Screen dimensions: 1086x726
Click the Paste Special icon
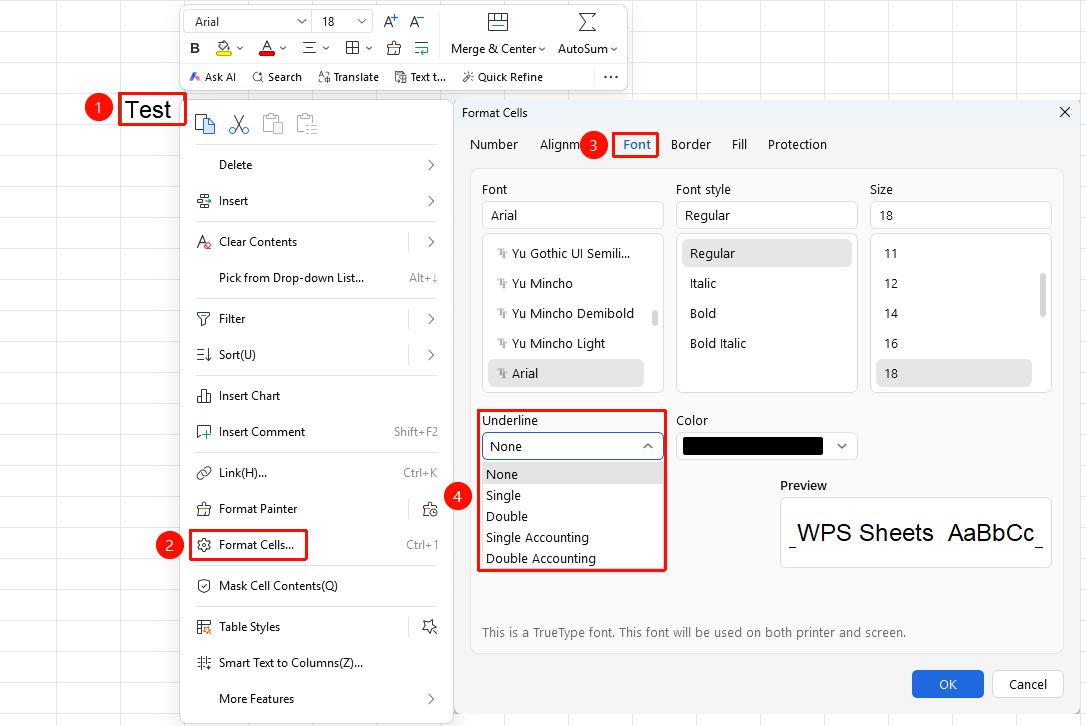click(x=307, y=124)
